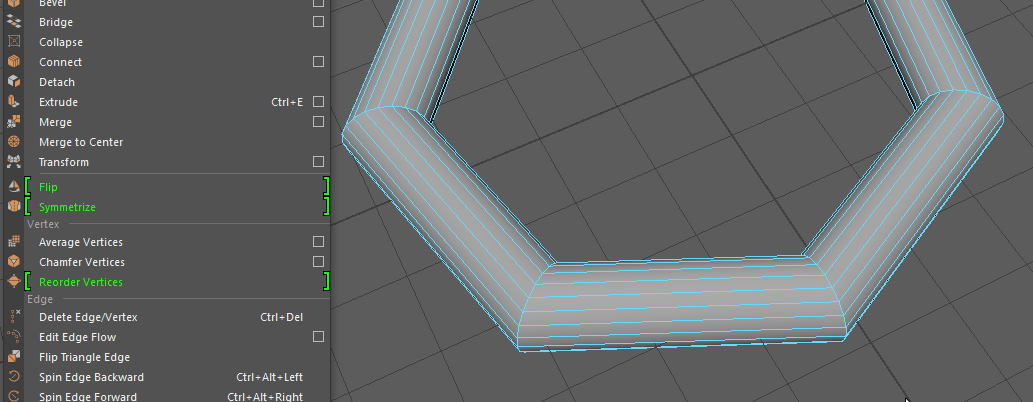
Task: Click the Chamfer Vertices icon
Action: [x=14, y=262]
